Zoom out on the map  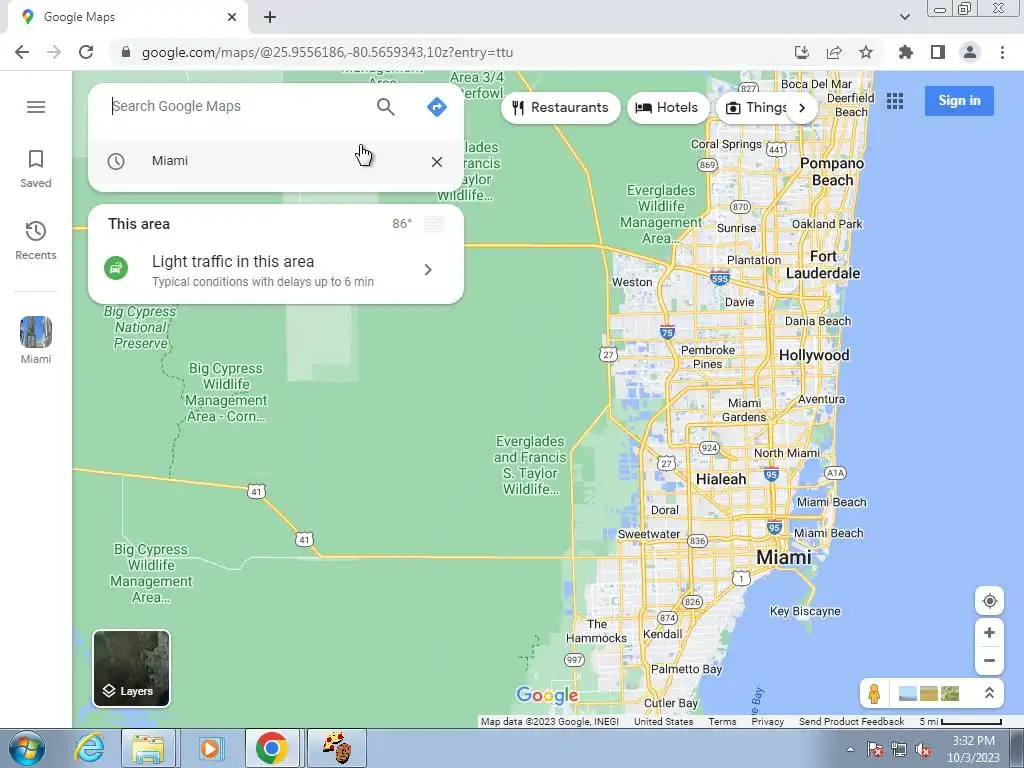pyautogui.click(x=989, y=660)
